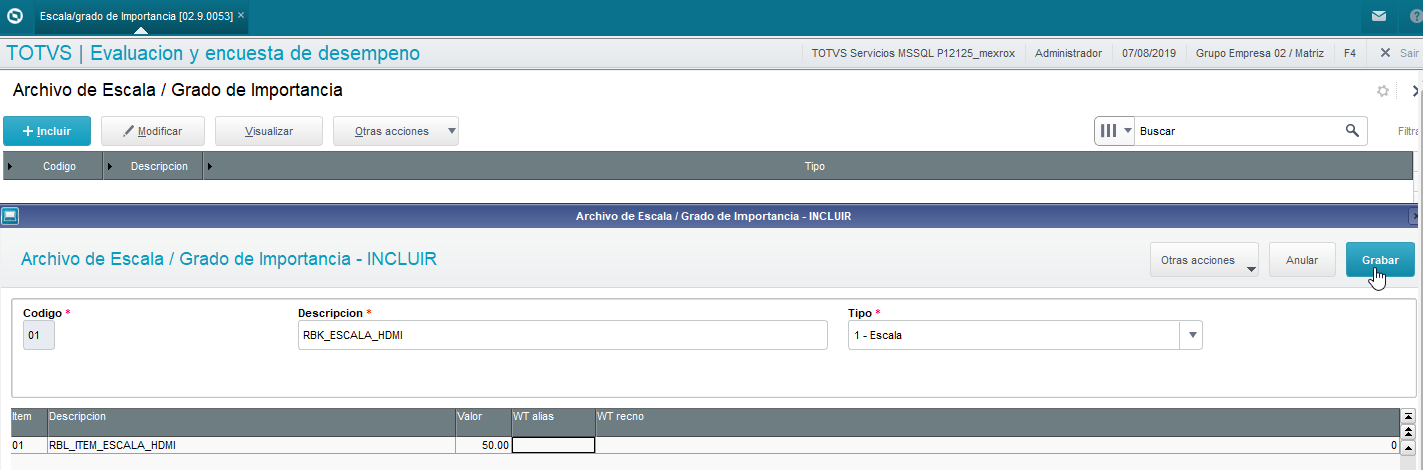Click the Sair X icon
The width and height of the screenshot is (1423, 470).
click(x=1385, y=53)
